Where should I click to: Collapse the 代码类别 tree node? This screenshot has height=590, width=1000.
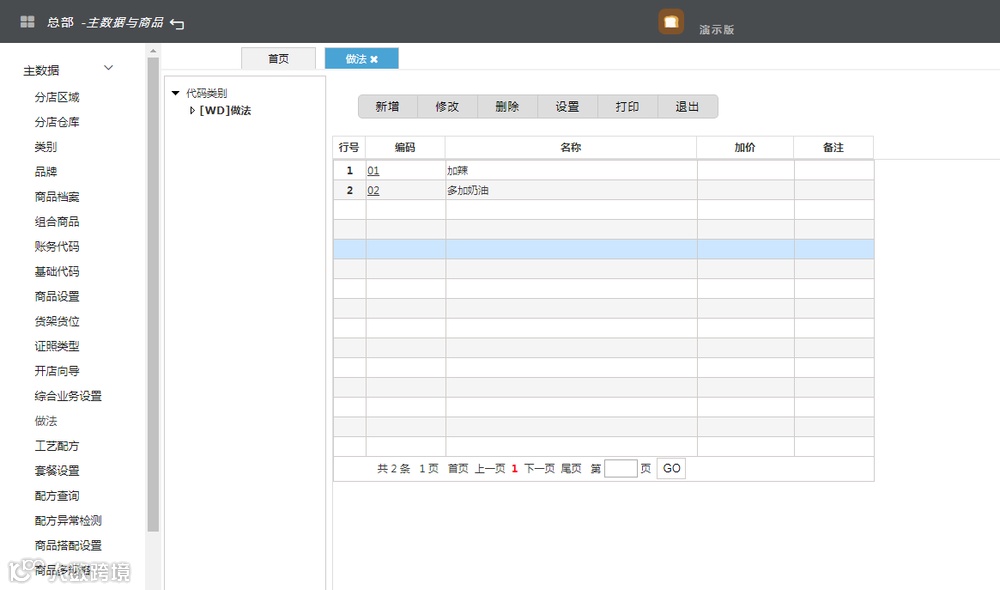[175, 93]
